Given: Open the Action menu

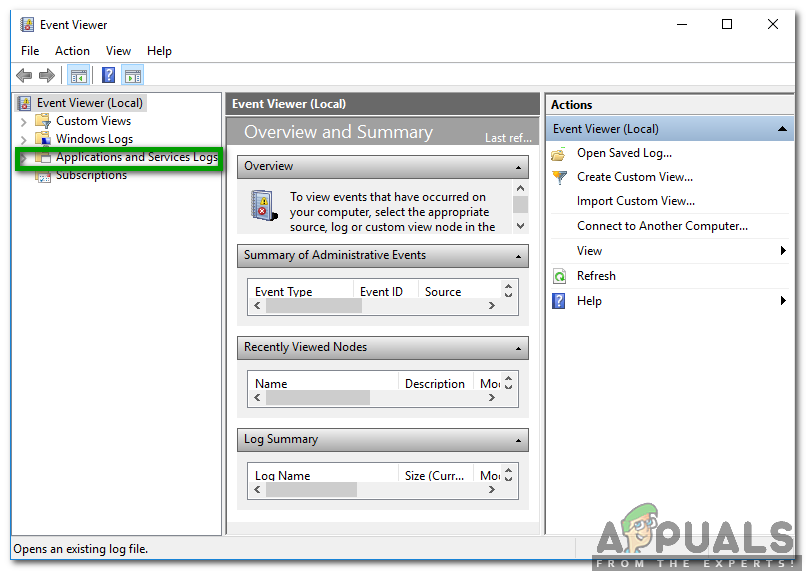Looking at the screenshot, I should pyautogui.click(x=72, y=51).
